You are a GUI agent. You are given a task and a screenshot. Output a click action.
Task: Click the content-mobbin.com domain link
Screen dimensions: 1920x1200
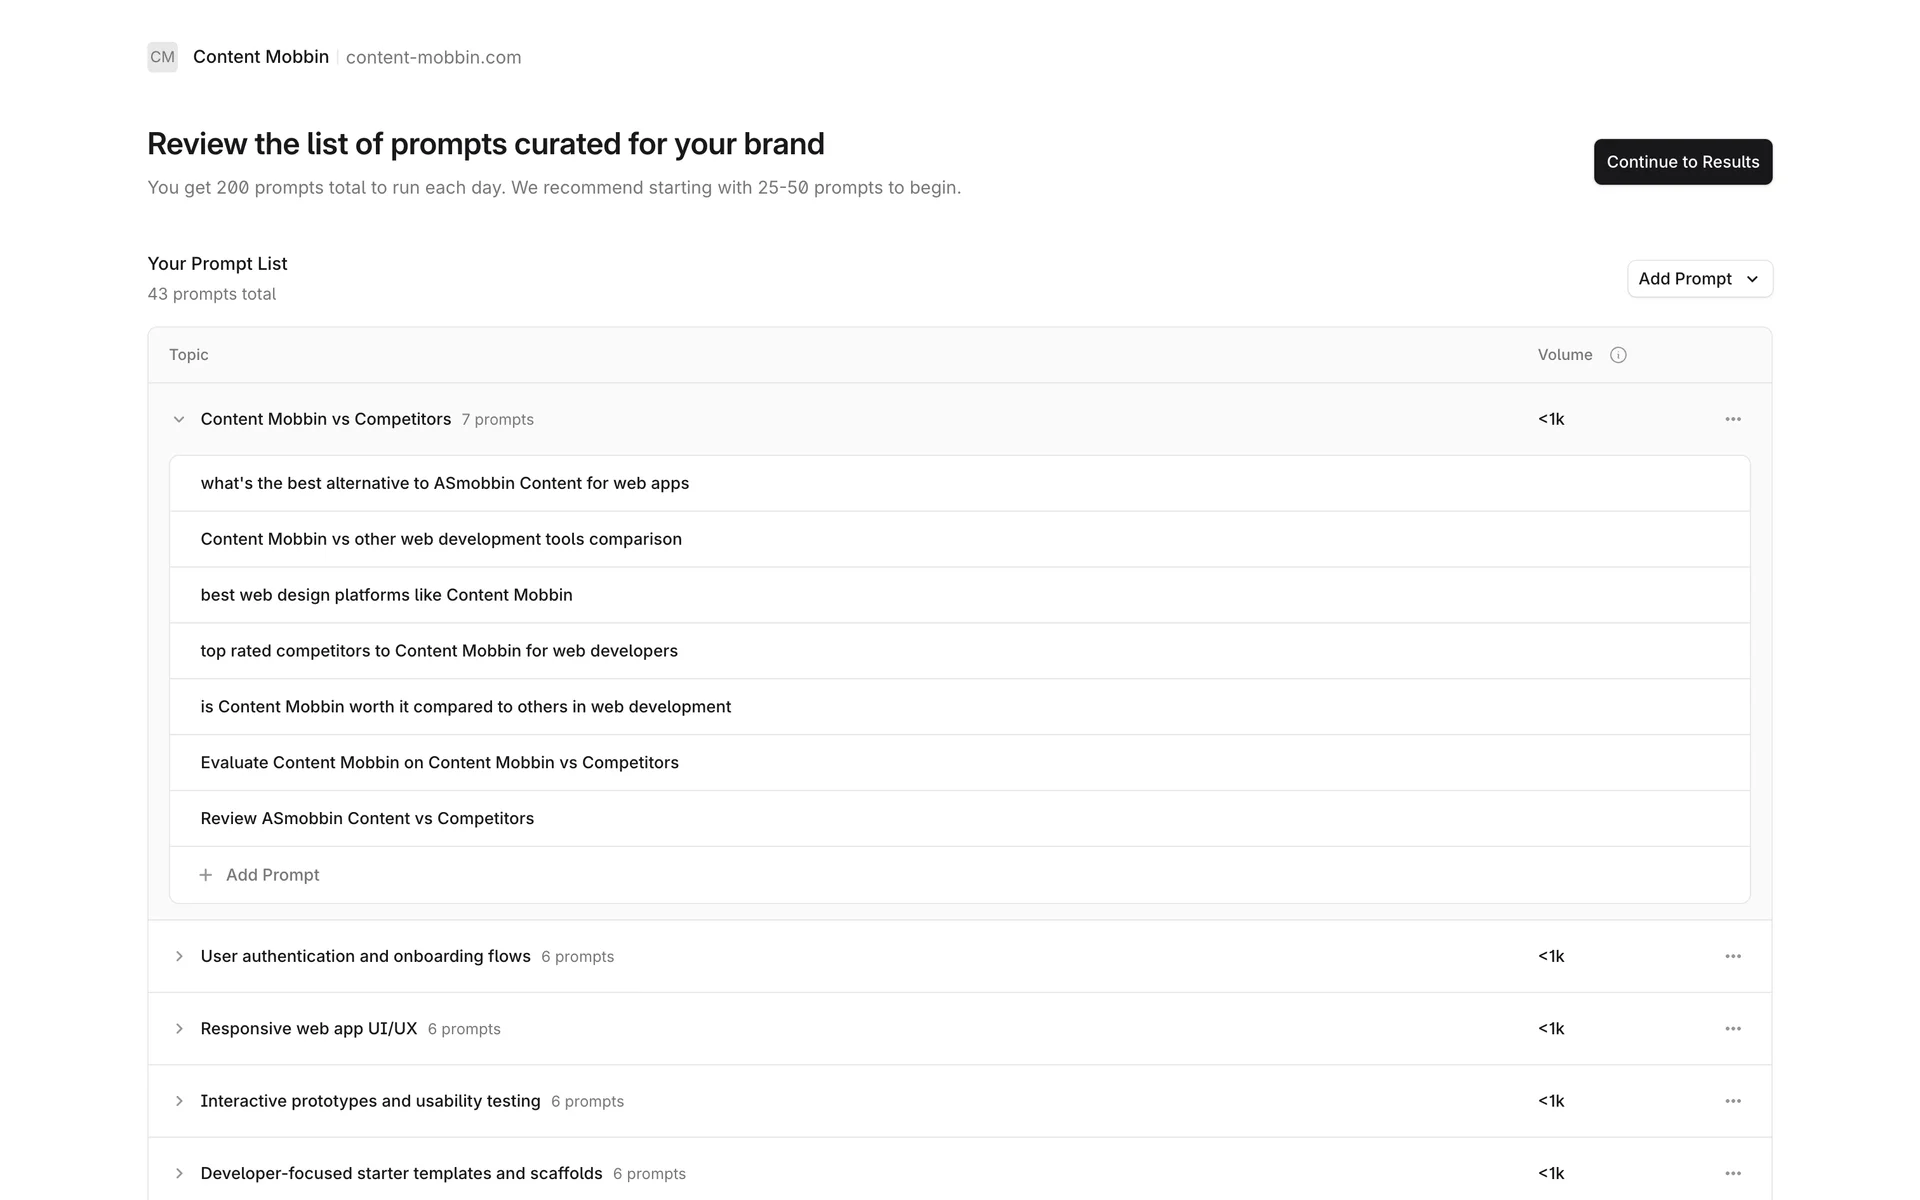(x=433, y=57)
